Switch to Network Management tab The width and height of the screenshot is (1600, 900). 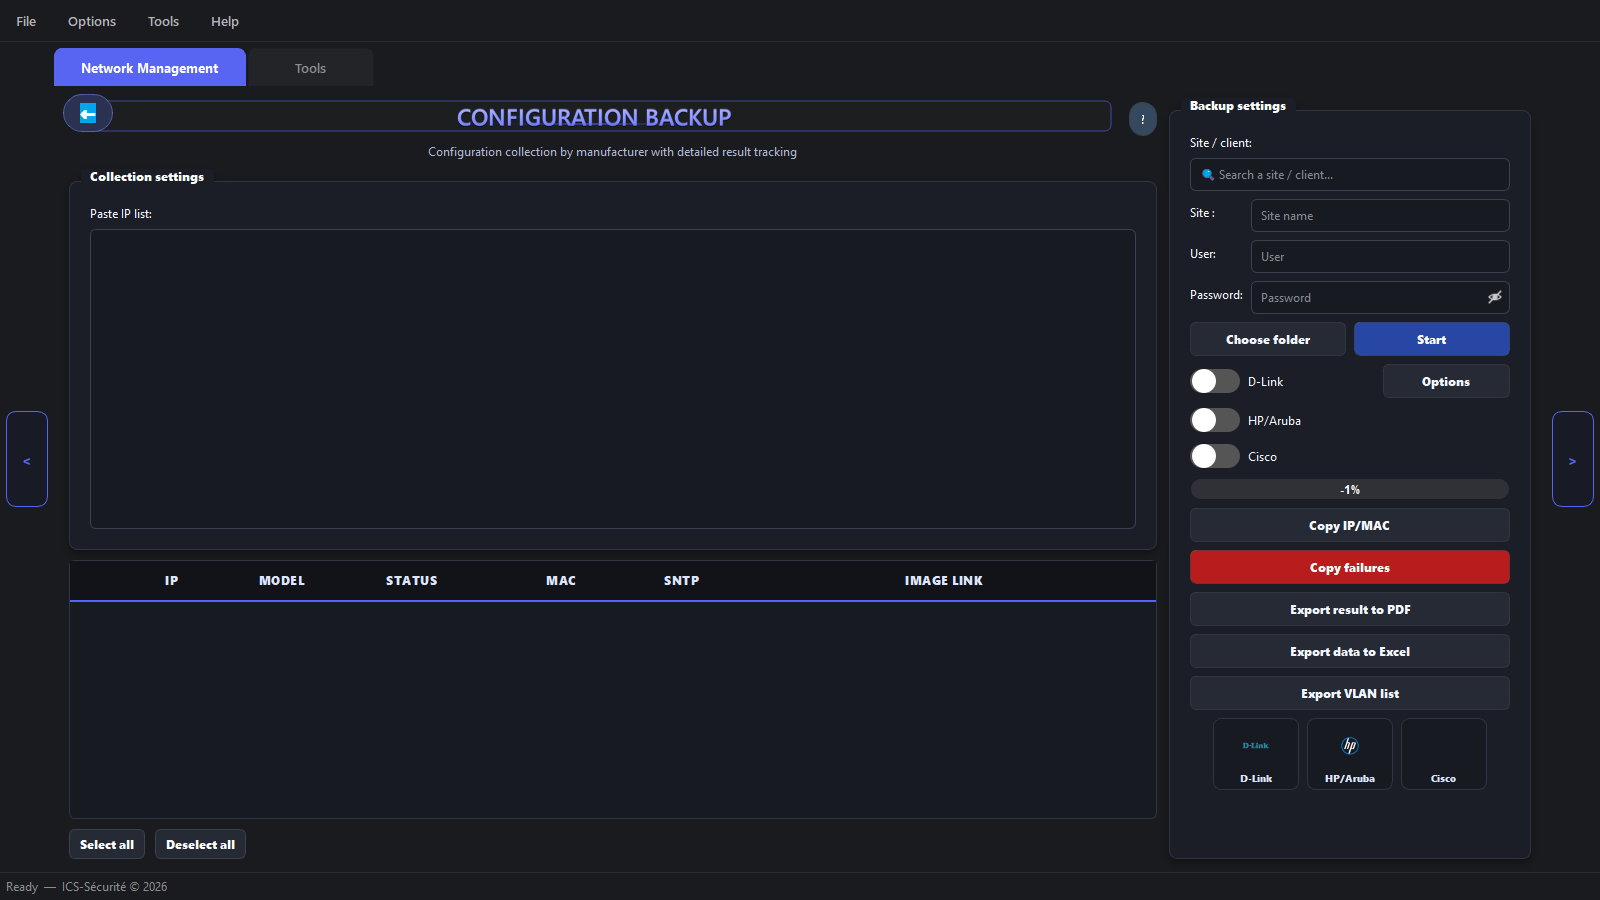pyautogui.click(x=150, y=68)
